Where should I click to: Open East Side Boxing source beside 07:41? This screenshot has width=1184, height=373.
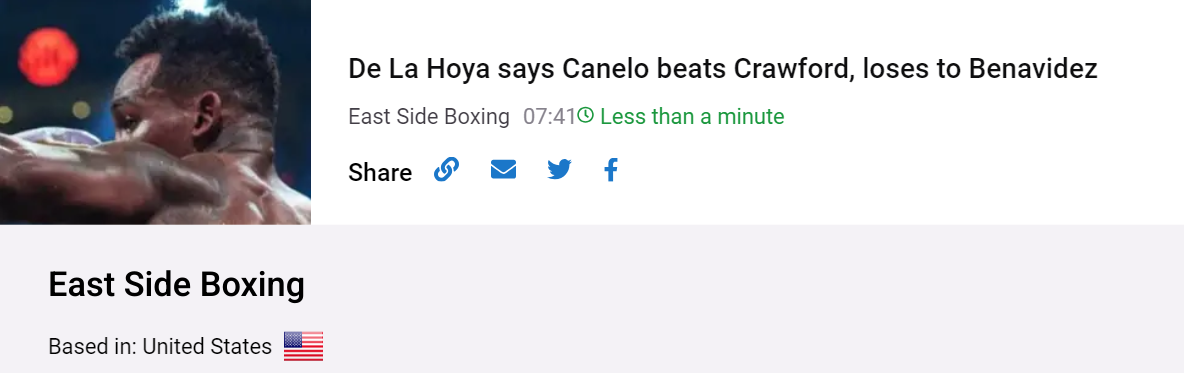tap(429, 117)
